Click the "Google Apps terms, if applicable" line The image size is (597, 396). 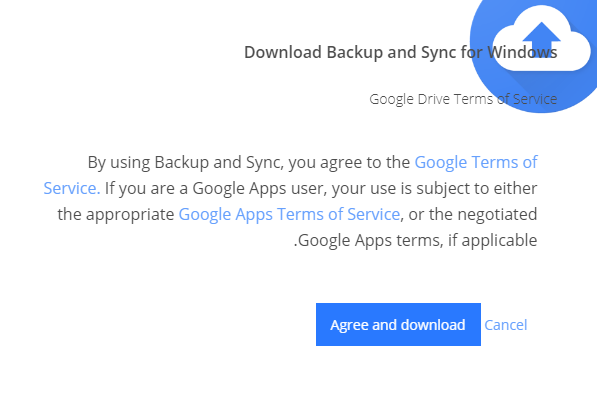[x=415, y=240]
